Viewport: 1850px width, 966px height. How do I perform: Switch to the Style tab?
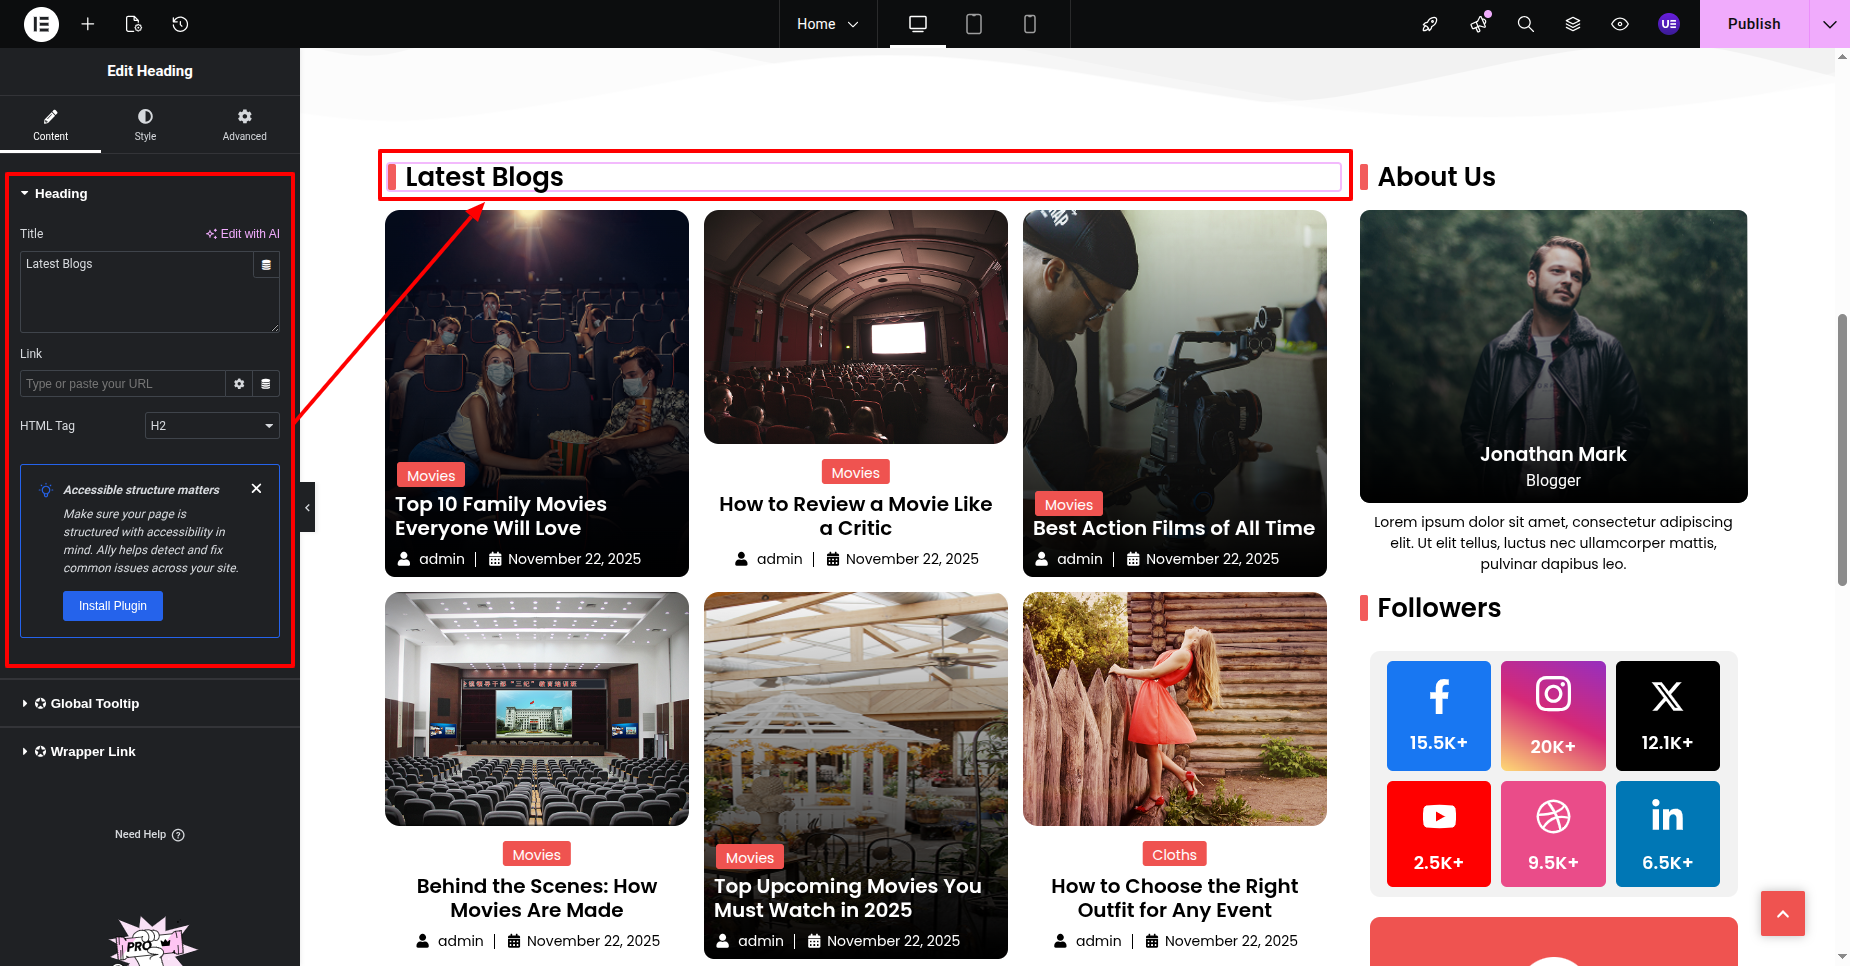pyautogui.click(x=145, y=125)
